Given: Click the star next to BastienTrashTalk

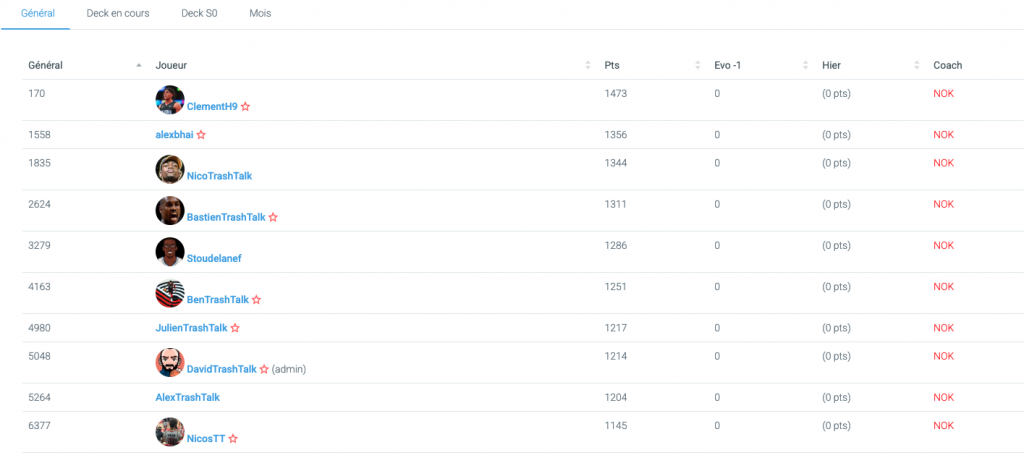Looking at the screenshot, I should (273, 217).
